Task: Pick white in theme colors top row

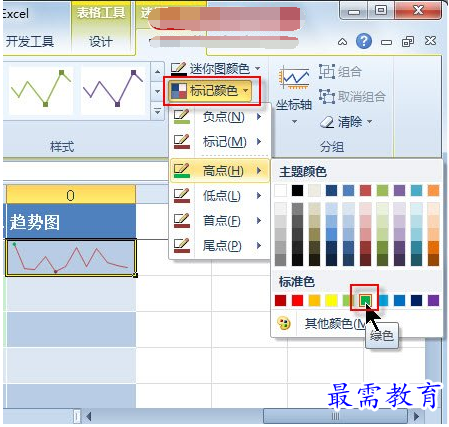Action: [280, 191]
